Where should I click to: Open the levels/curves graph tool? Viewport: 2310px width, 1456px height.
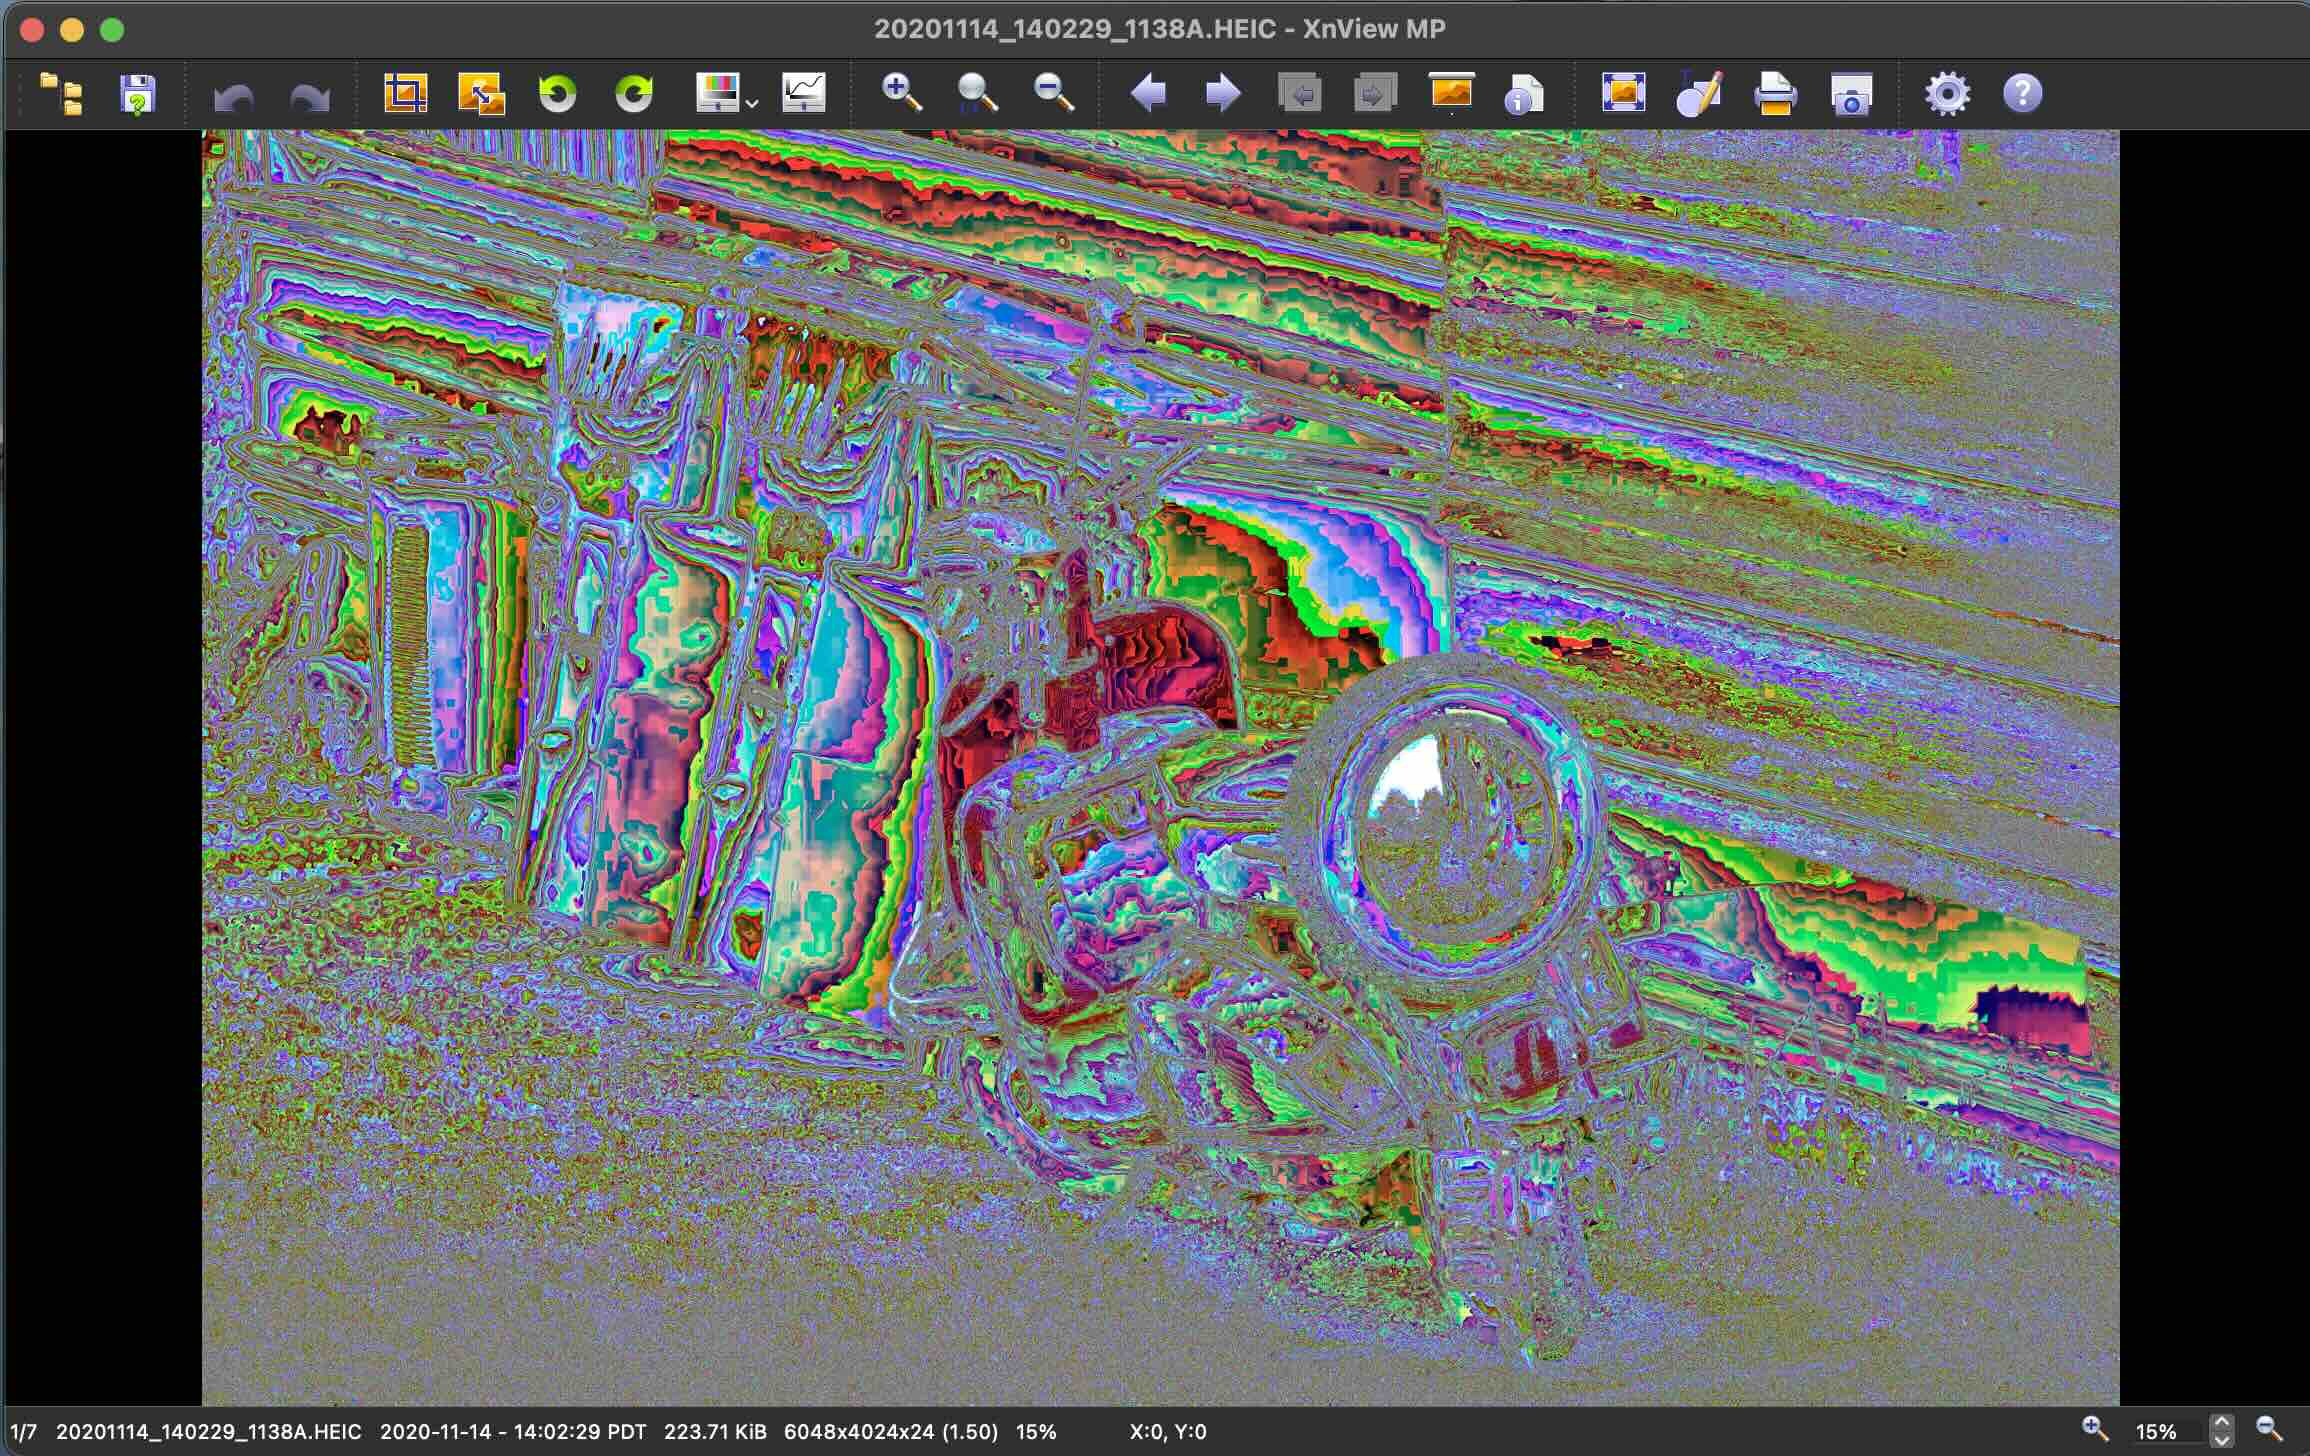point(804,94)
